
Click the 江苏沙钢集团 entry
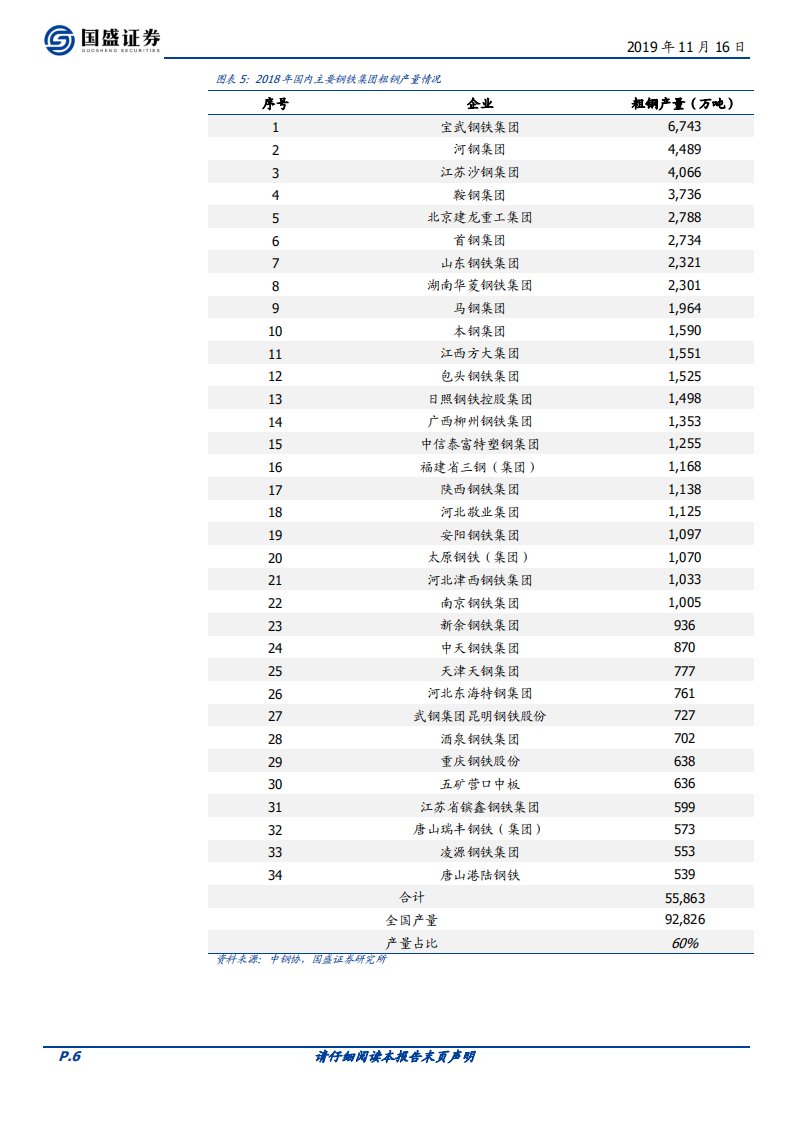pos(480,172)
